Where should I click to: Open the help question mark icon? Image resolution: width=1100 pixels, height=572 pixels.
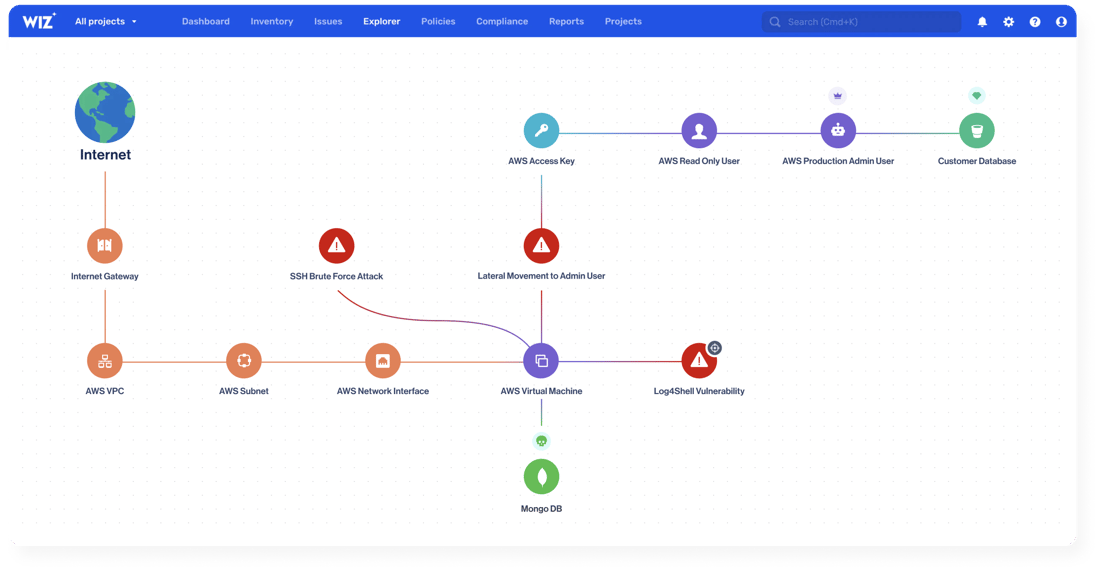click(x=1035, y=22)
